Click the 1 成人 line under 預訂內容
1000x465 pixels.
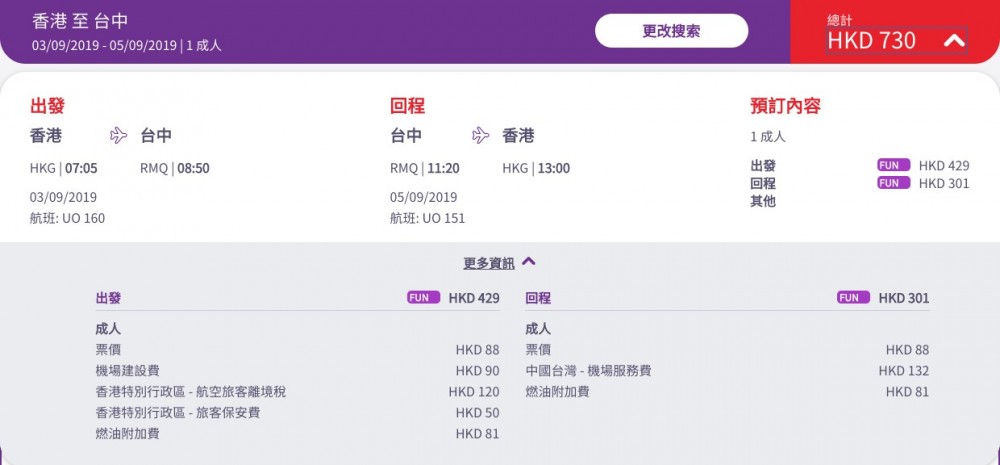pos(768,137)
